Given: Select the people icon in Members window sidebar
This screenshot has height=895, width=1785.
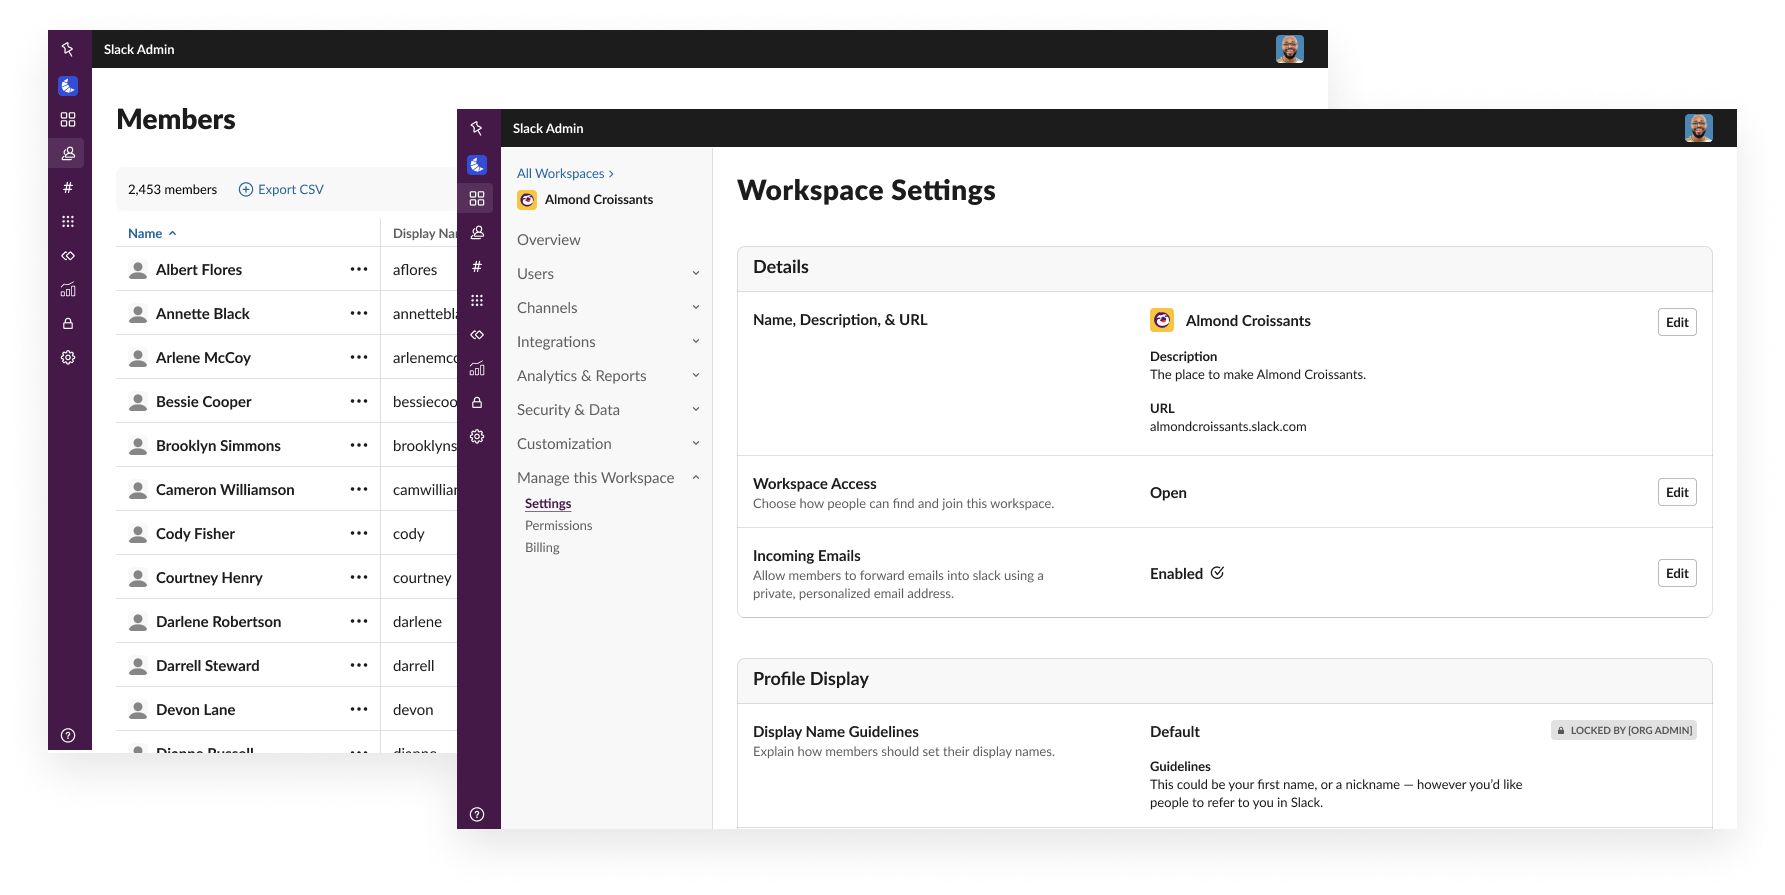Looking at the screenshot, I should pyautogui.click(x=68, y=153).
